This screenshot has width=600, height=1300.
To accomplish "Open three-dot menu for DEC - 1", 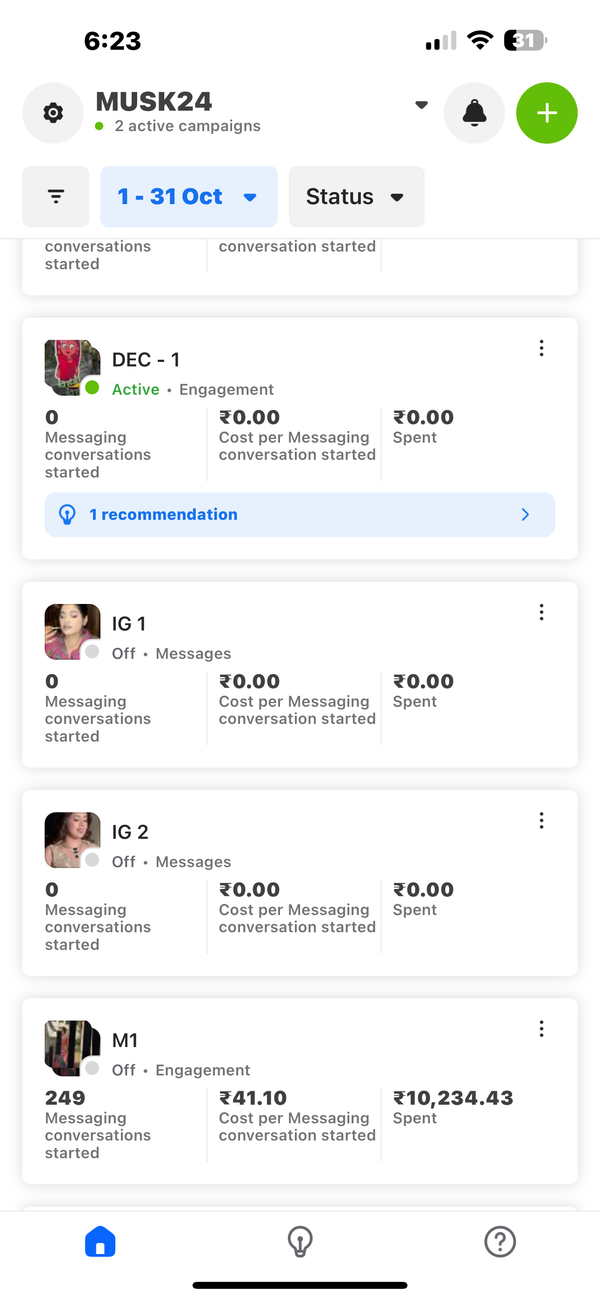I will [x=541, y=348].
